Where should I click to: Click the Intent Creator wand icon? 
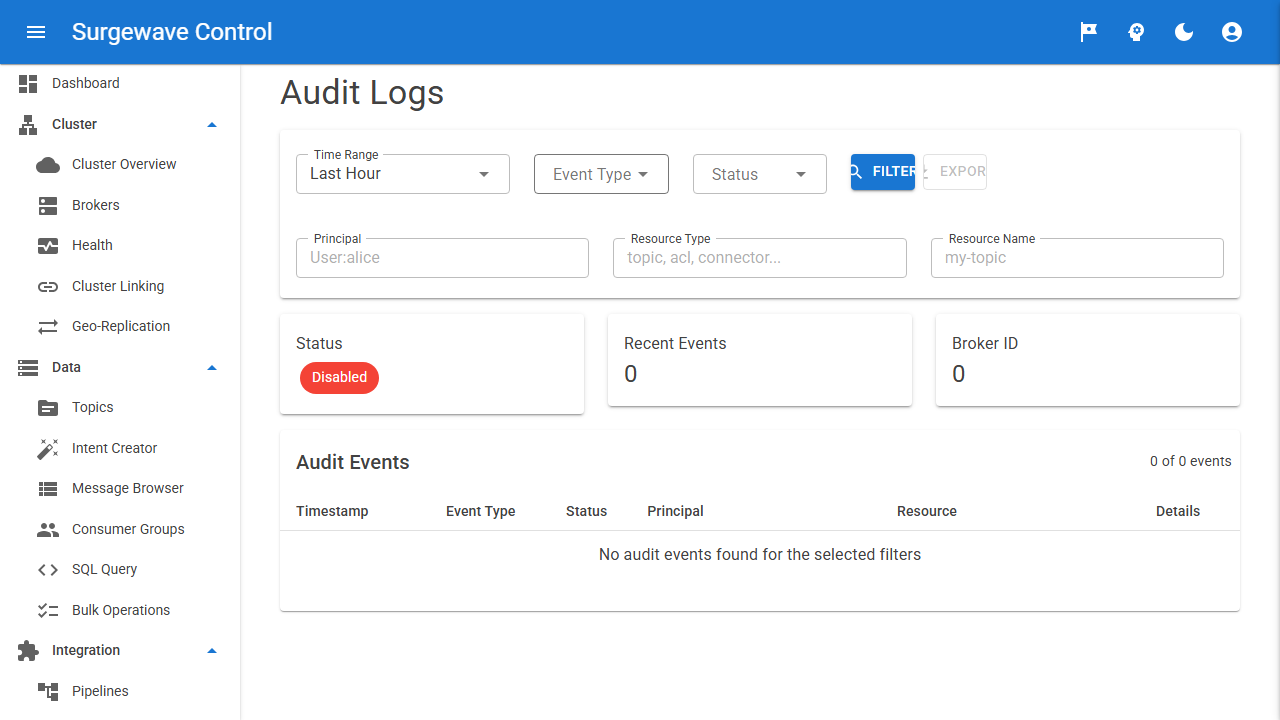[48, 449]
